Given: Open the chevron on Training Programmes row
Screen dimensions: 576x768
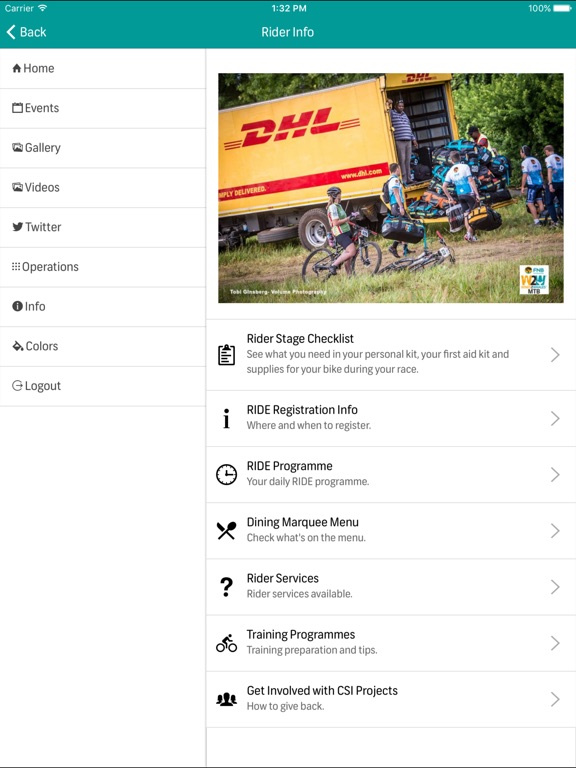Looking at the screenshot, I should (555, 643).
